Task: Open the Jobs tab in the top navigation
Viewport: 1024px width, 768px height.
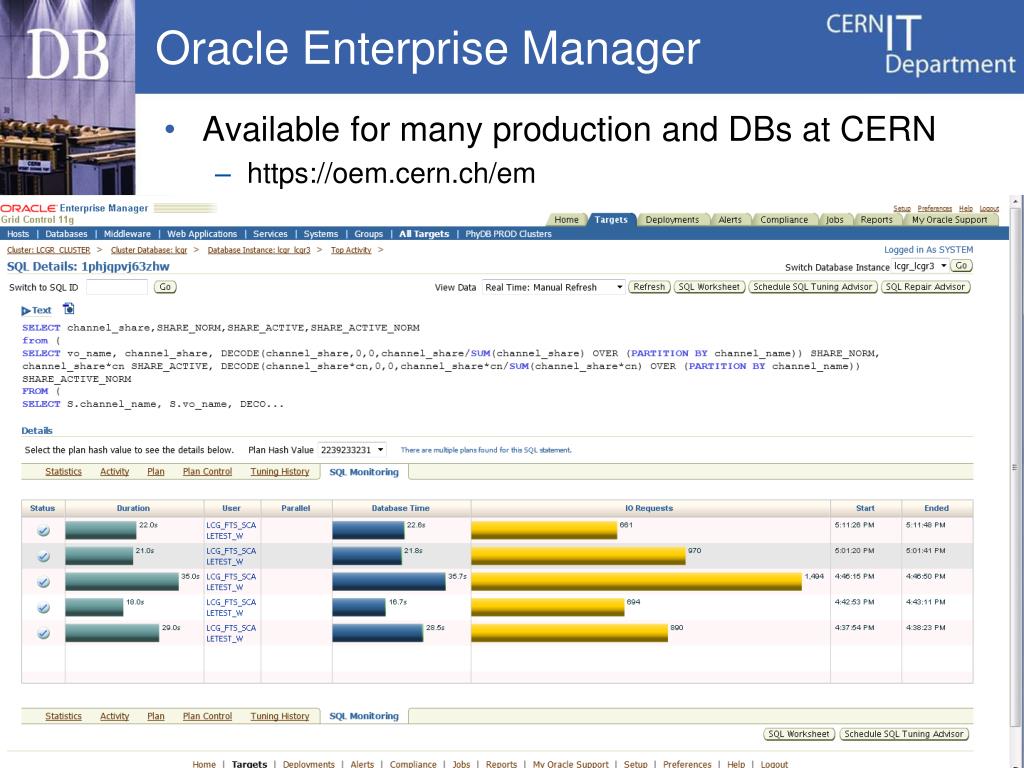Action: [x=835, y=220]
